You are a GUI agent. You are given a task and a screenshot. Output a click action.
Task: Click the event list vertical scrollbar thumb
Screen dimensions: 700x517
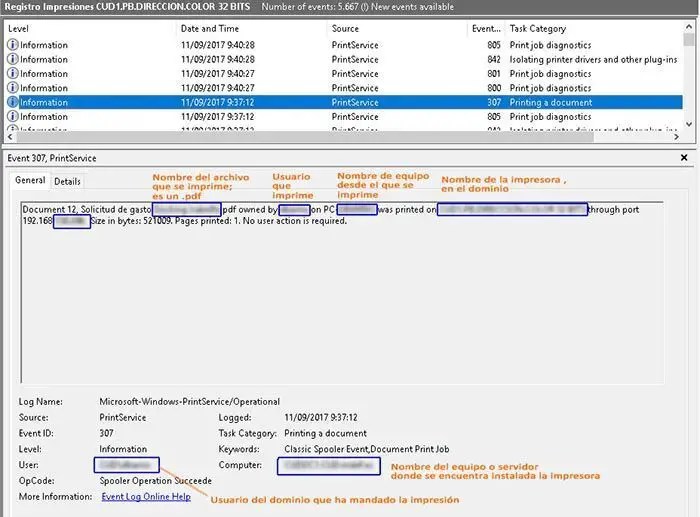[689, 39]
